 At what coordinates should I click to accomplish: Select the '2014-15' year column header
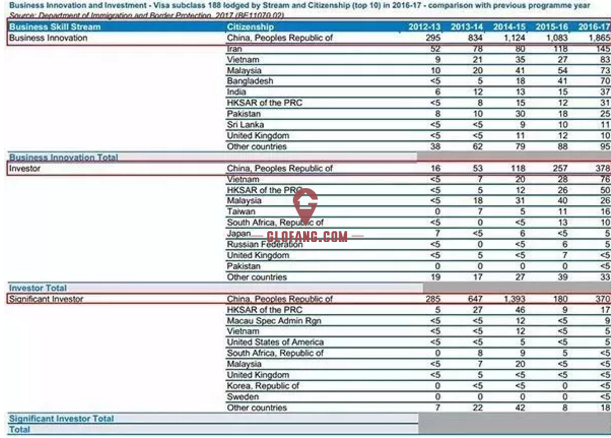click(509, 27)
